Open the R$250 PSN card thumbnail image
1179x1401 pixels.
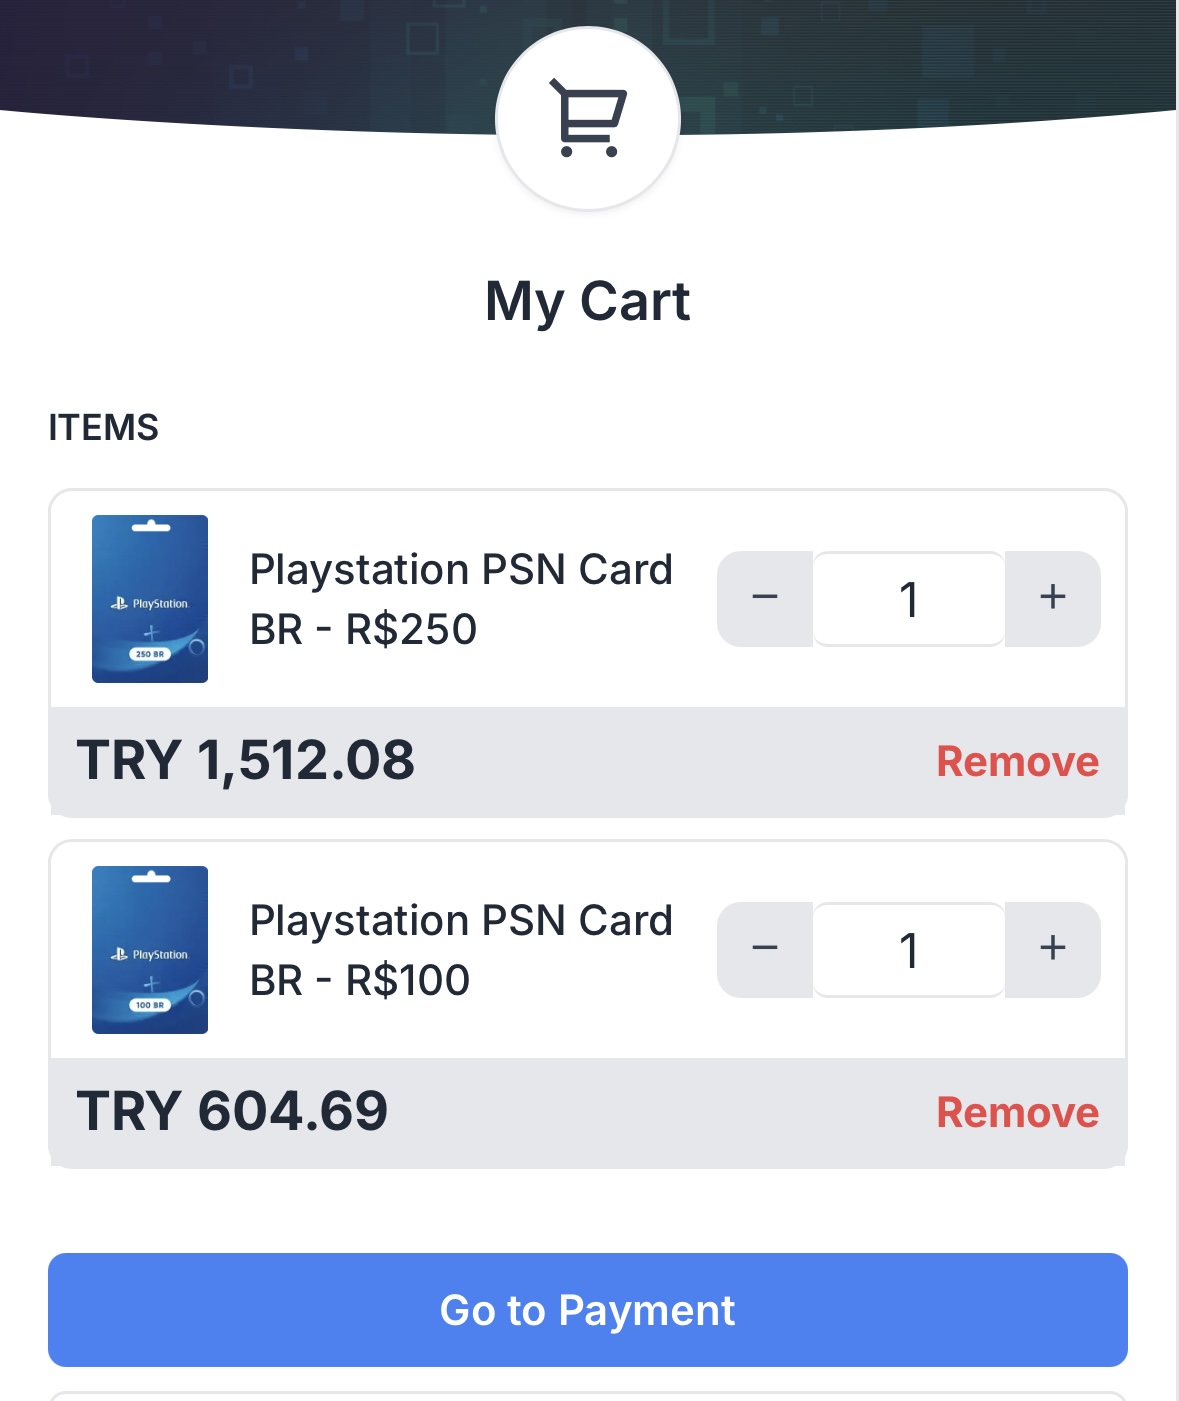[150, 599]
